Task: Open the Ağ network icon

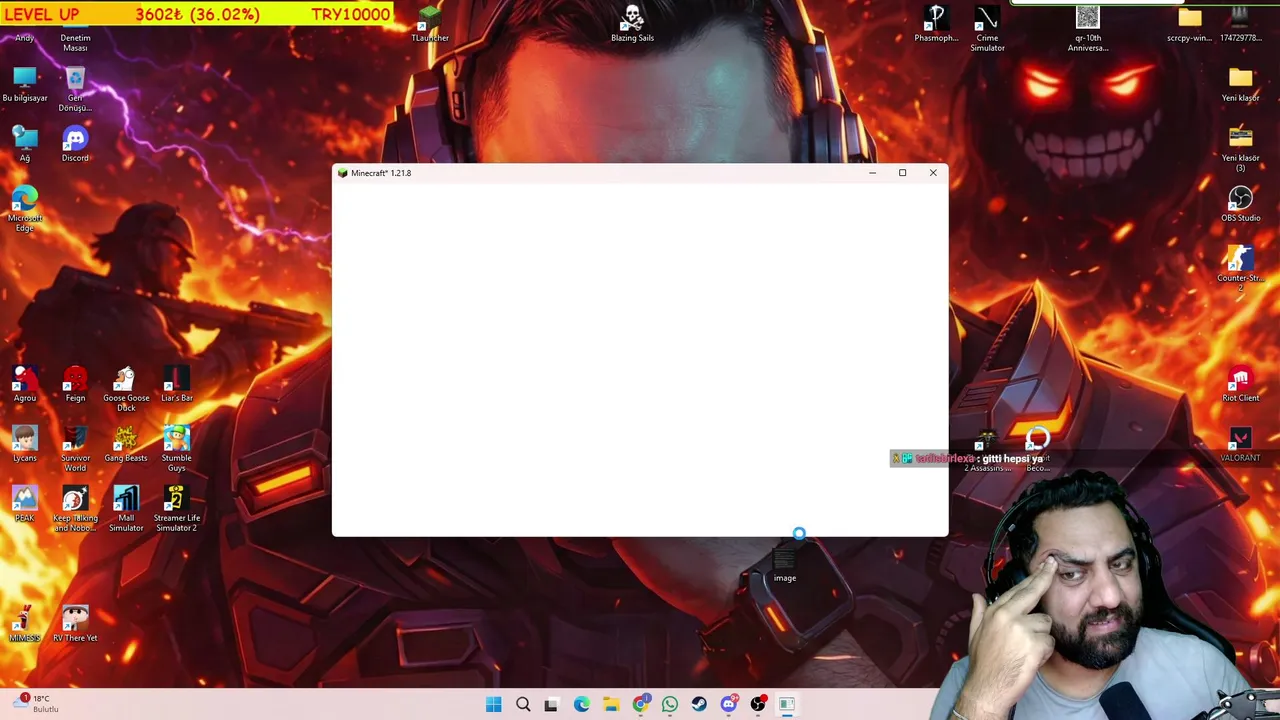Action: click(x=25, y=144)
